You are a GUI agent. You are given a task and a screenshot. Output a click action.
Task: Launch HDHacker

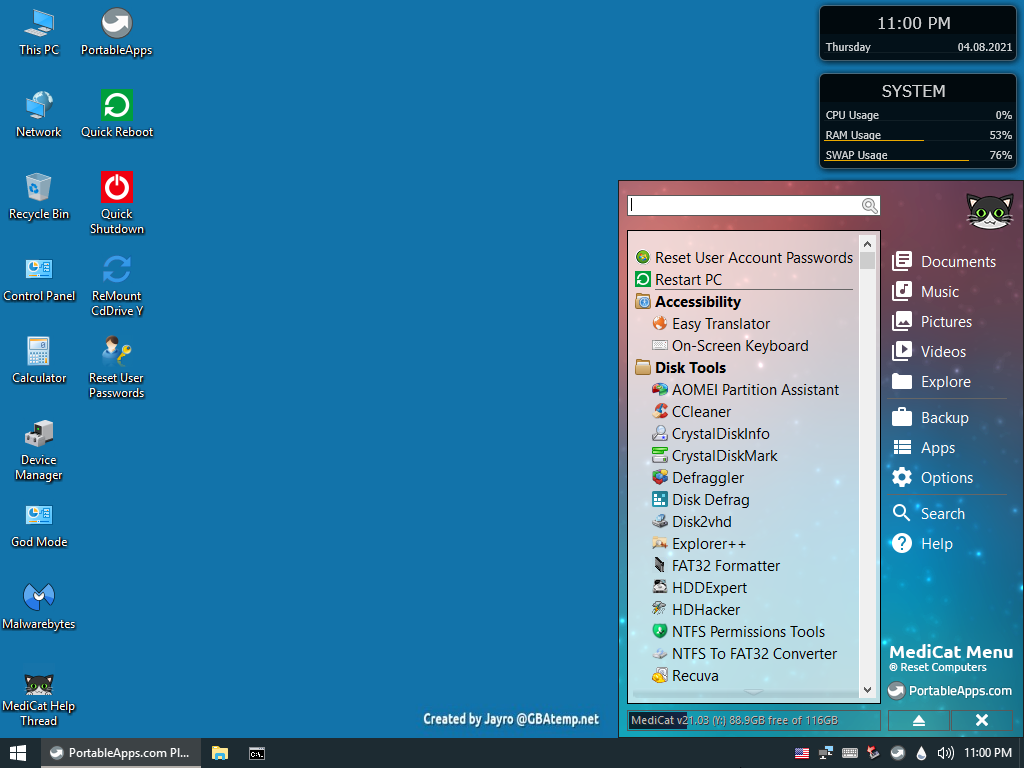click(x=696, y=609)
